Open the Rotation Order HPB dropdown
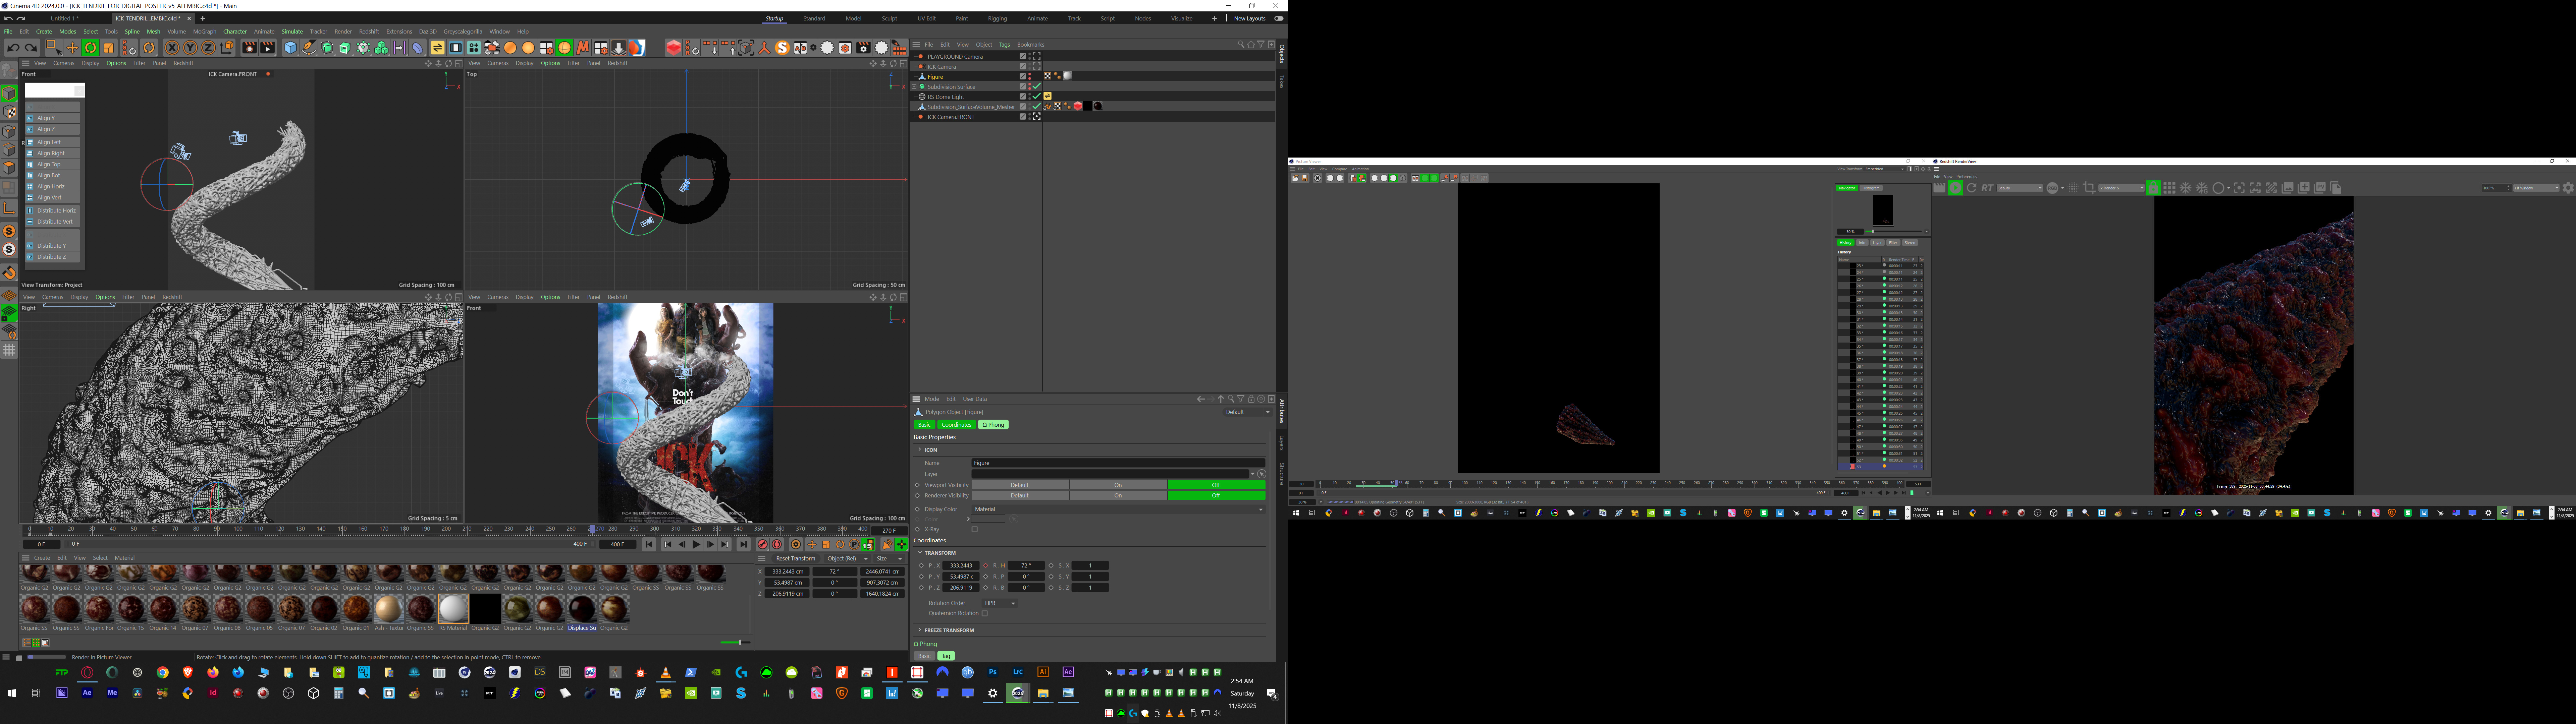This screenshot has width=2576, height=724. (x=1000, y=603)
